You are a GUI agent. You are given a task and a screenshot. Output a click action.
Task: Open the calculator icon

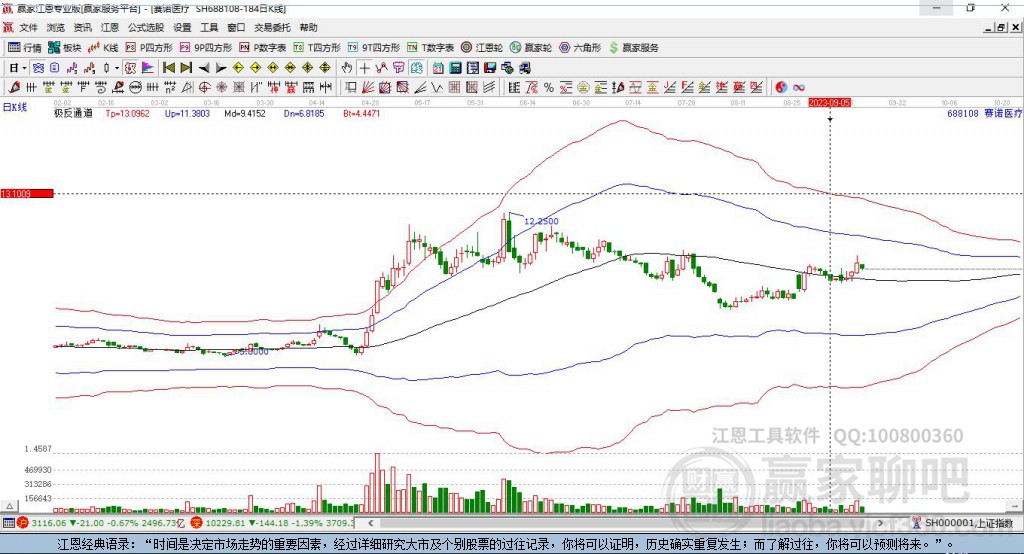click(455, 68)
